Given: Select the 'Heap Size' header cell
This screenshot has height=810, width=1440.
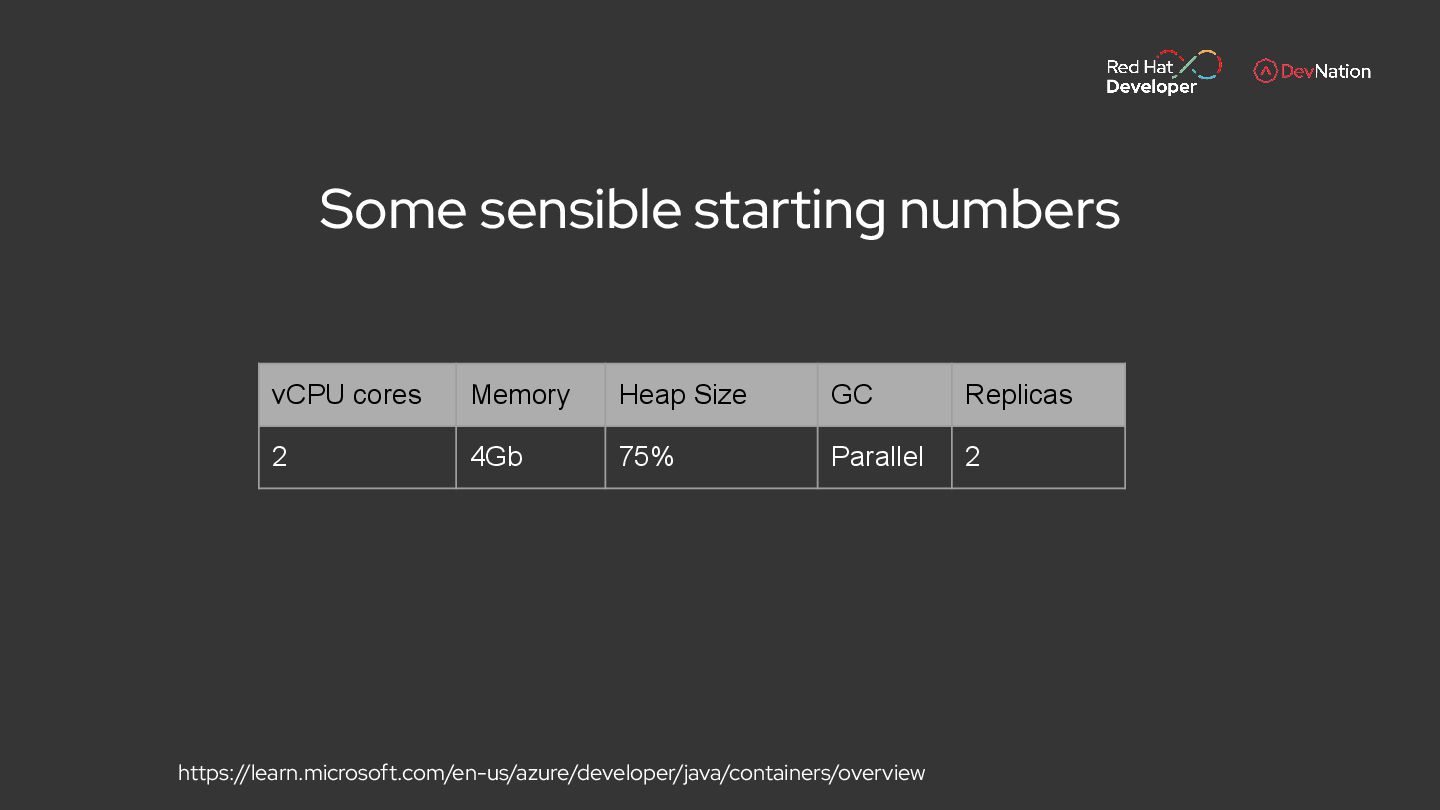Looking at the screenshot, I should [x=710, y=395].
